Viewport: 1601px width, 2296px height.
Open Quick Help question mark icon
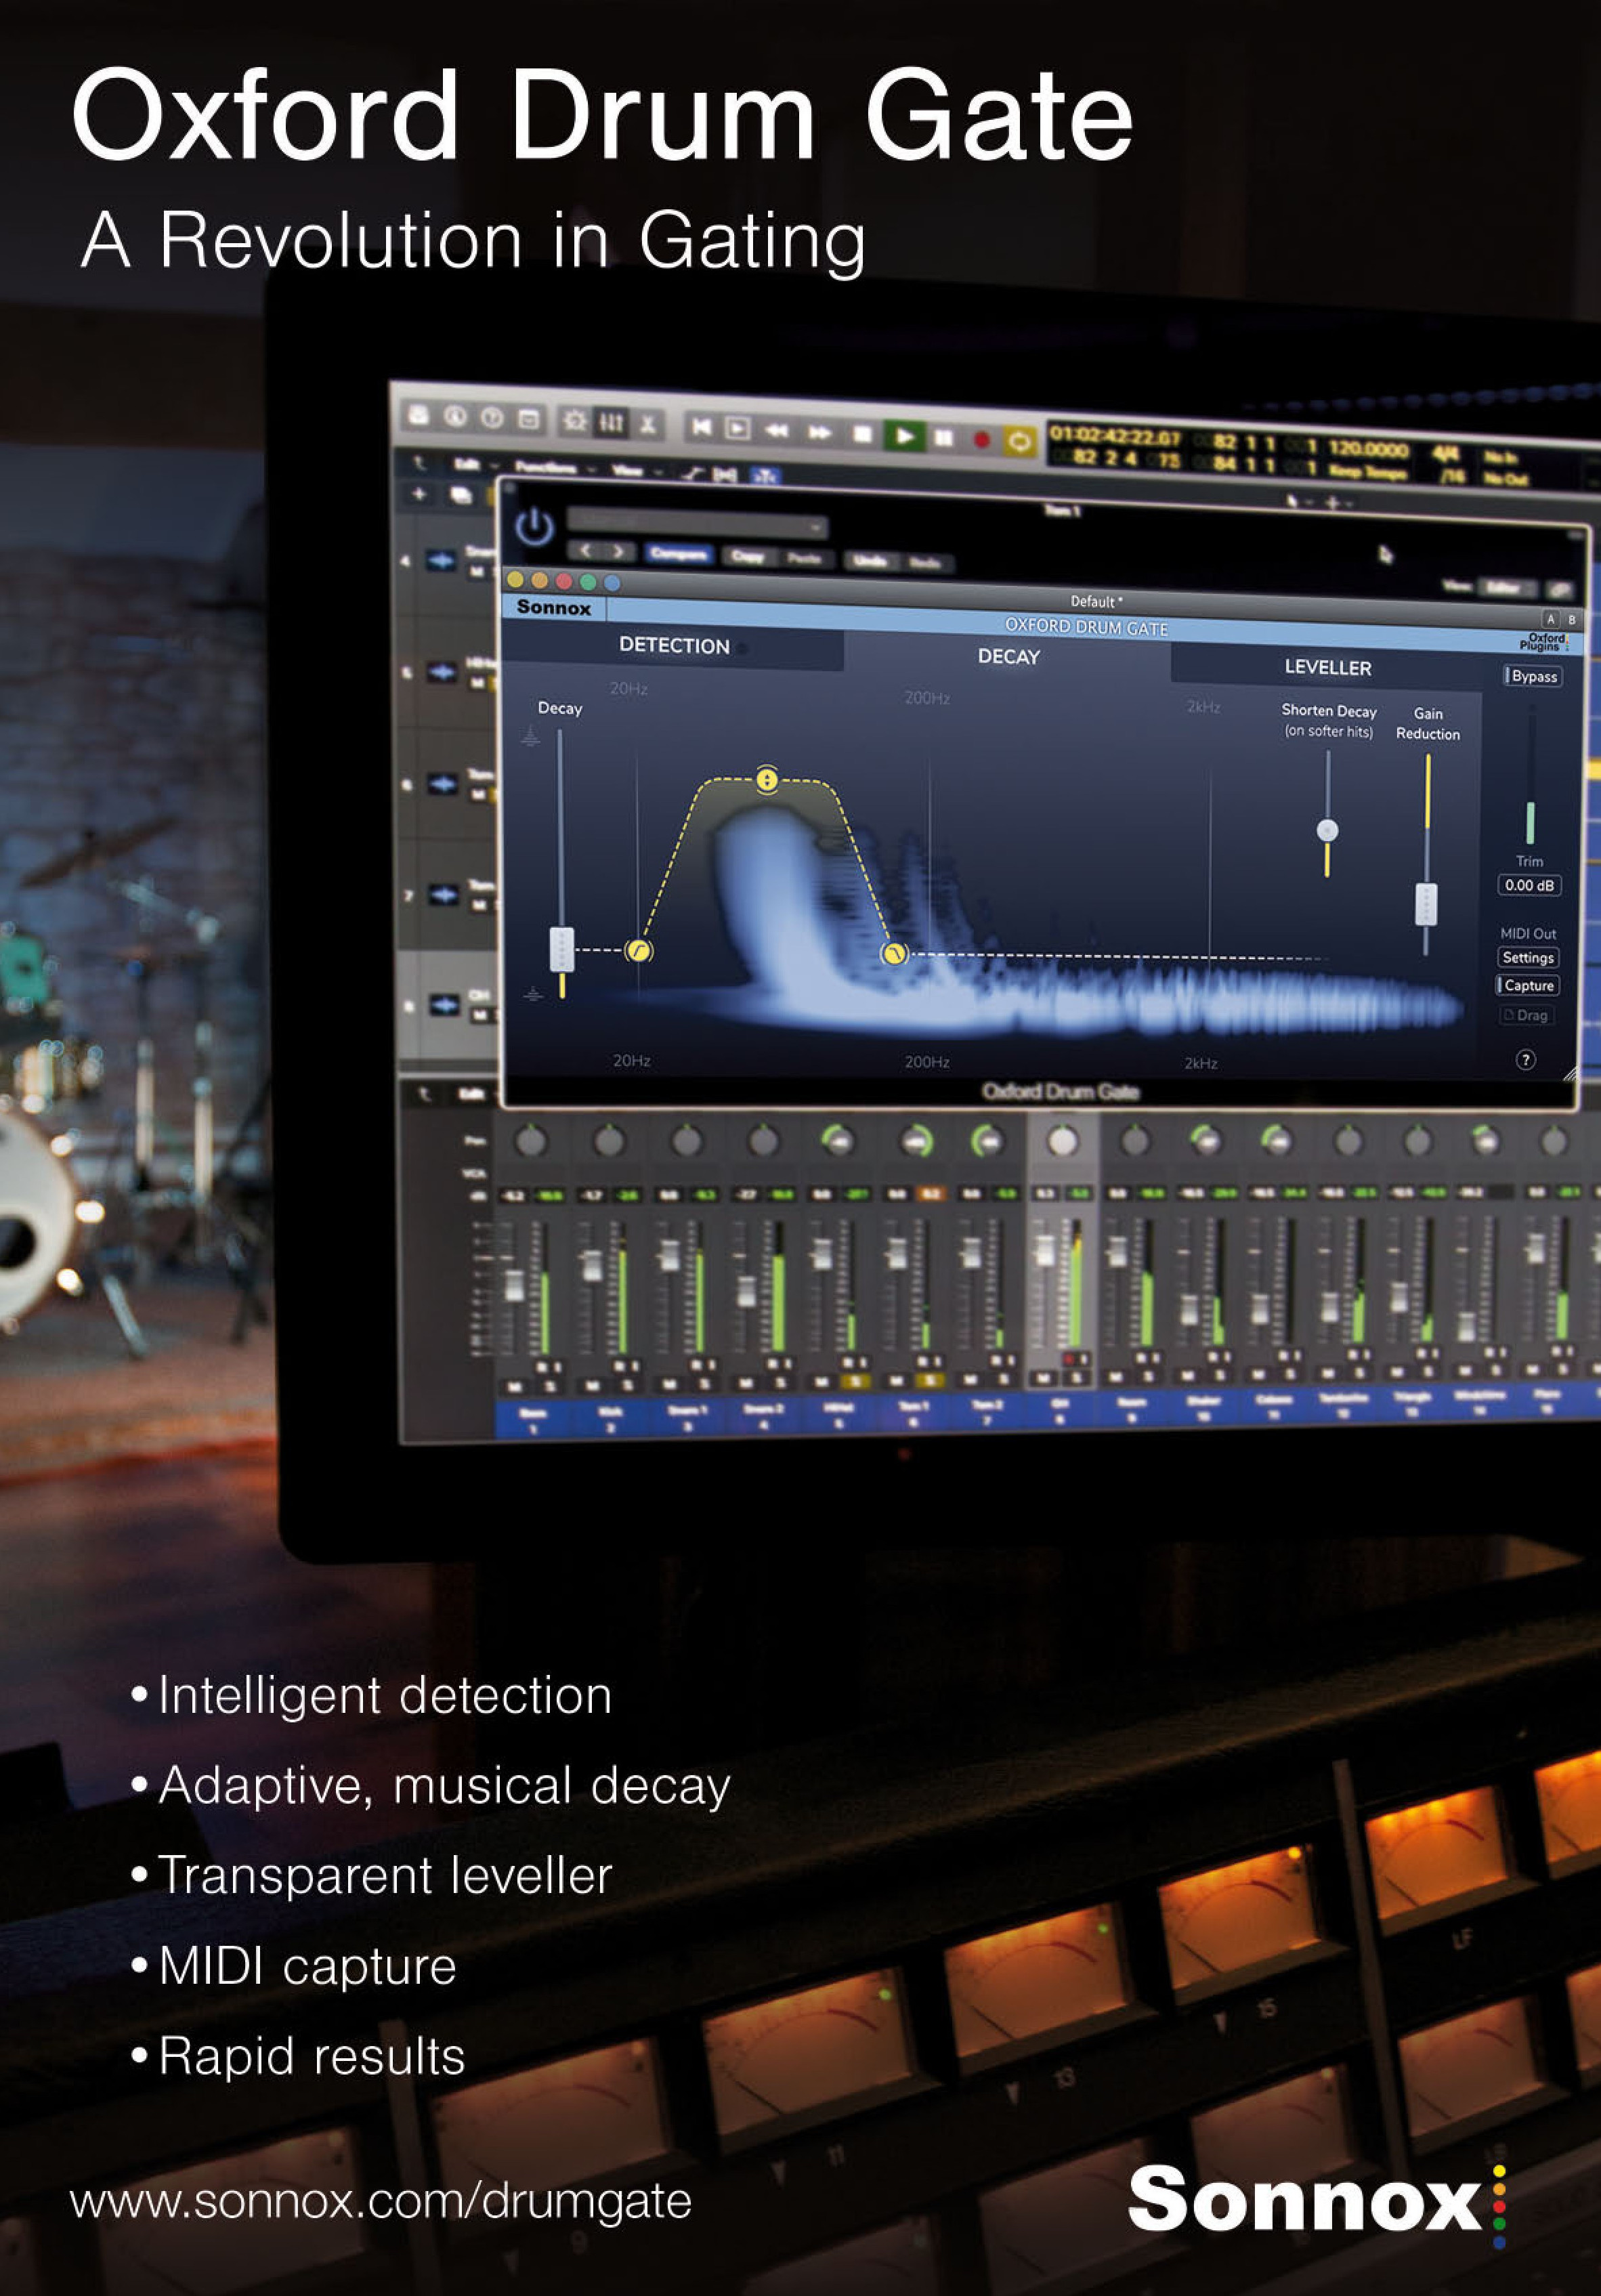click(491, 418)
